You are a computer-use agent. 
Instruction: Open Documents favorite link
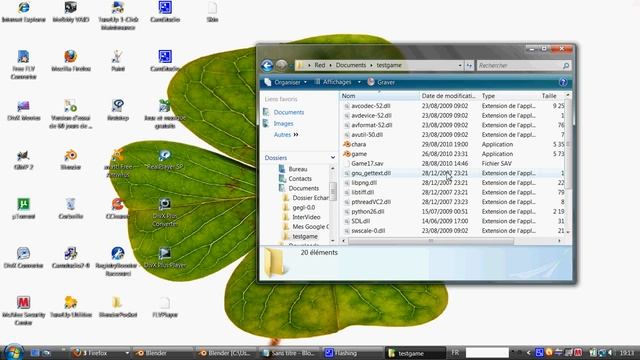(x=289, y=112)
